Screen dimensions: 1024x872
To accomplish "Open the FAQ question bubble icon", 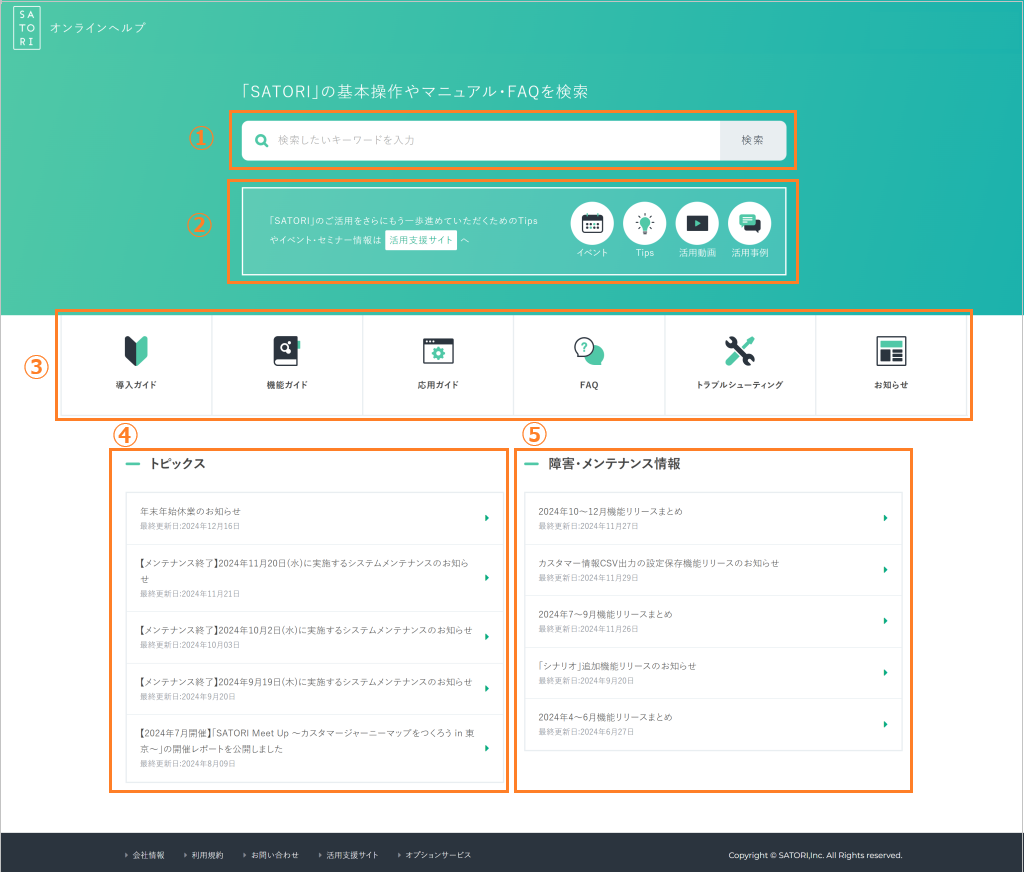I will pos(589,351).
